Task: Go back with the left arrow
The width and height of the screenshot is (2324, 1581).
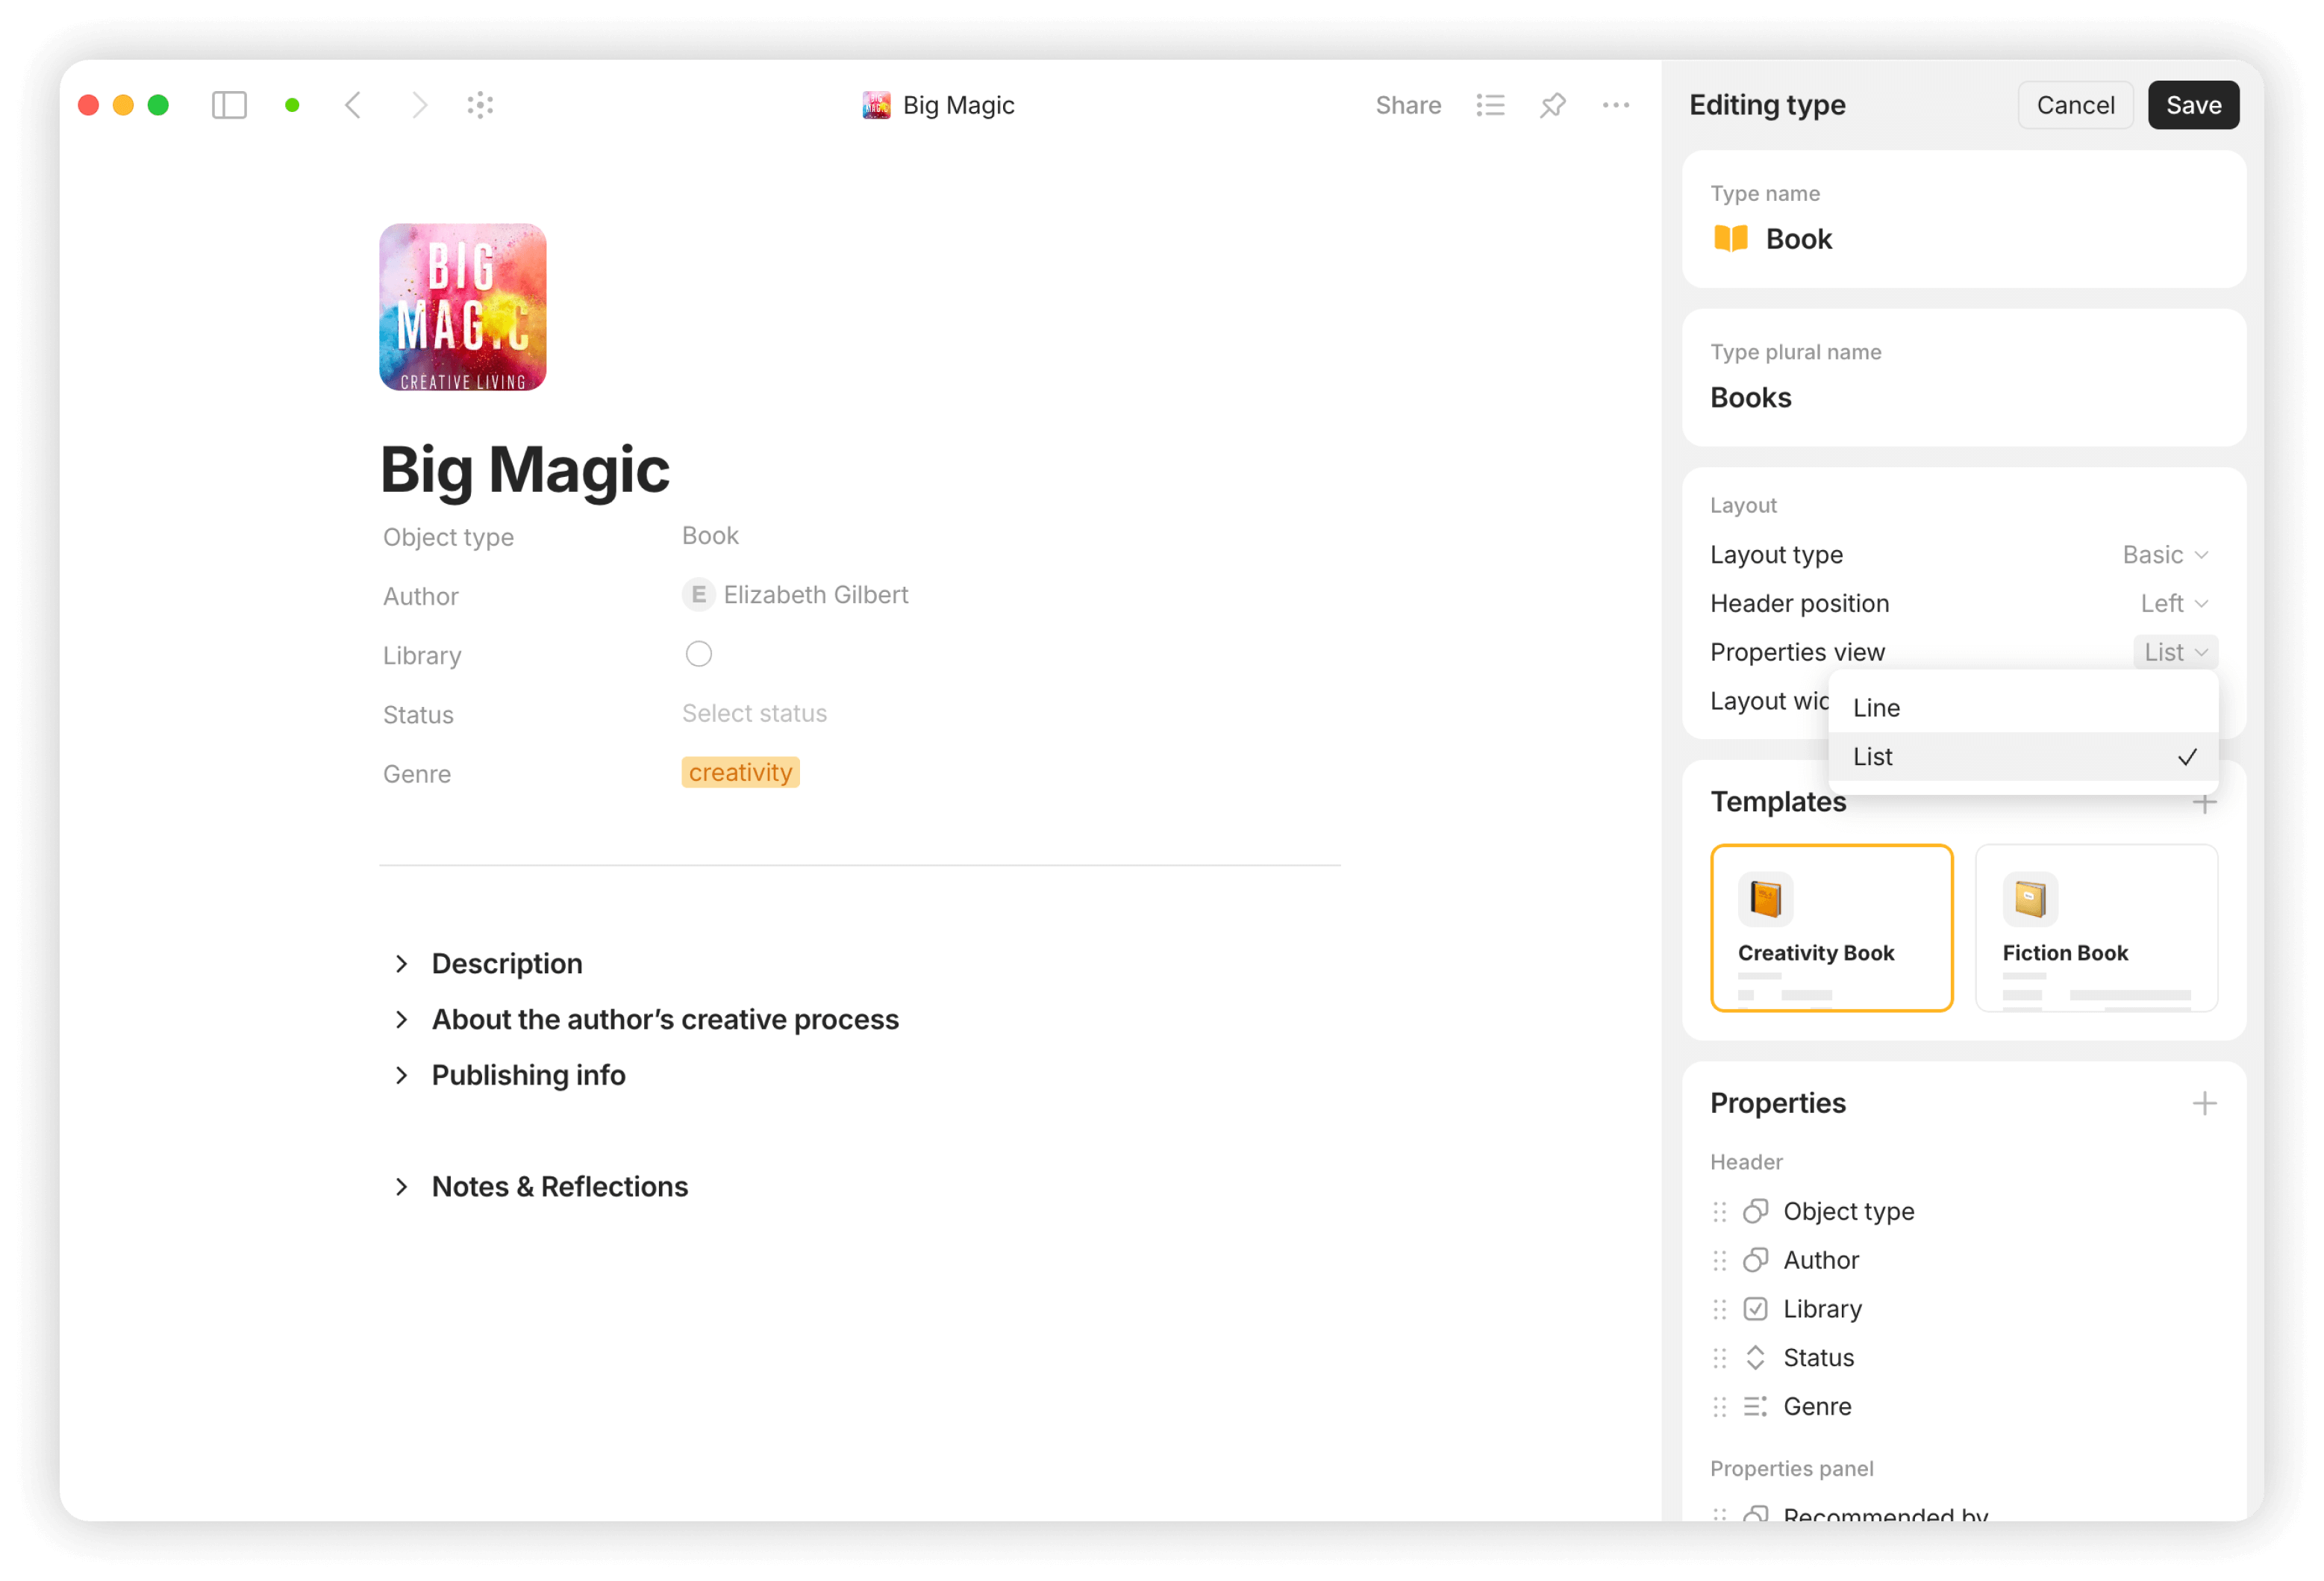Action: click(x=353, y=105)
